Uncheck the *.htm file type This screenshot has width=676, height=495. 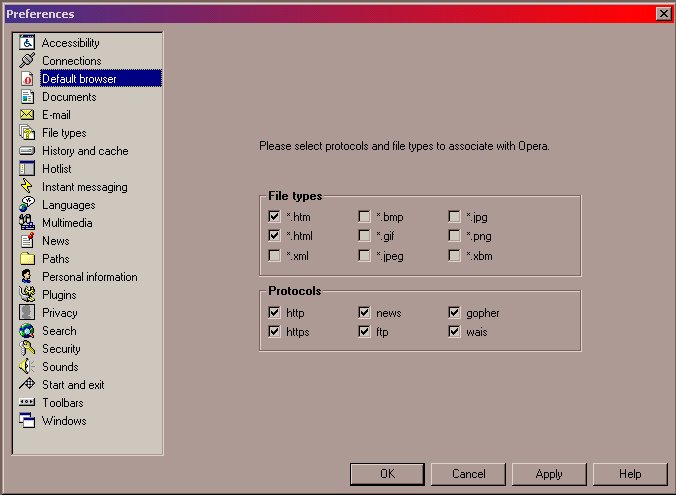coord(274,216)
